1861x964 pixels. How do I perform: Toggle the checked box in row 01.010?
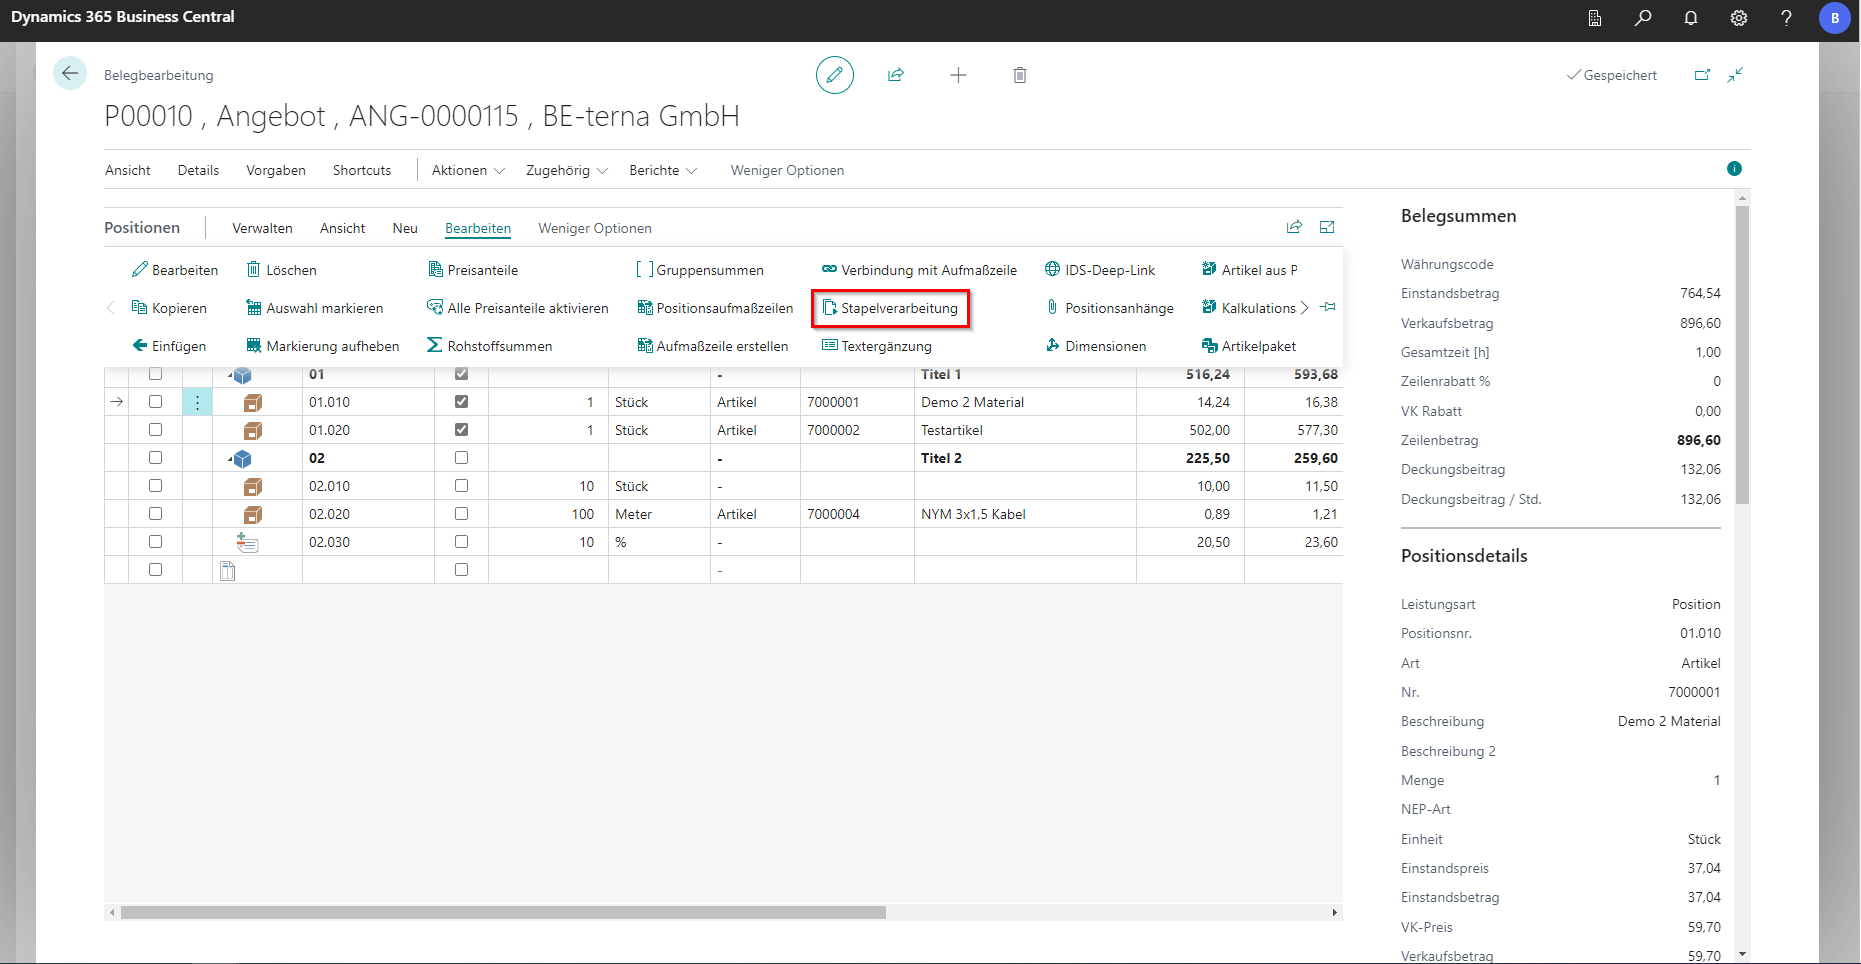click(x=461, y=402)
